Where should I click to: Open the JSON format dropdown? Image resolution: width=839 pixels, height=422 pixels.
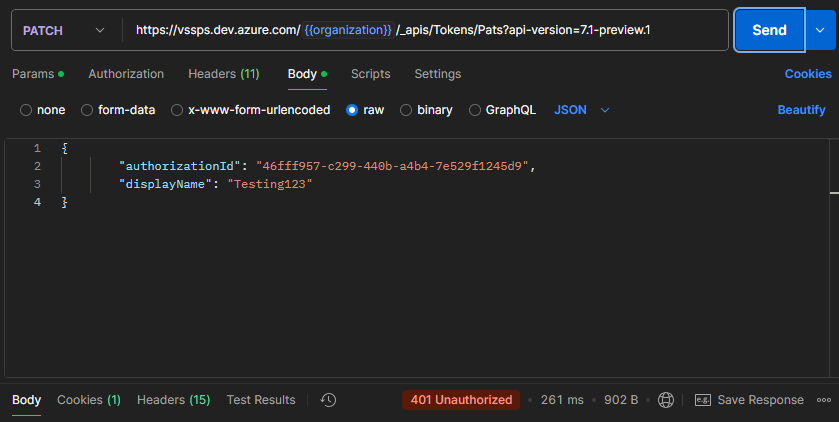582,110
